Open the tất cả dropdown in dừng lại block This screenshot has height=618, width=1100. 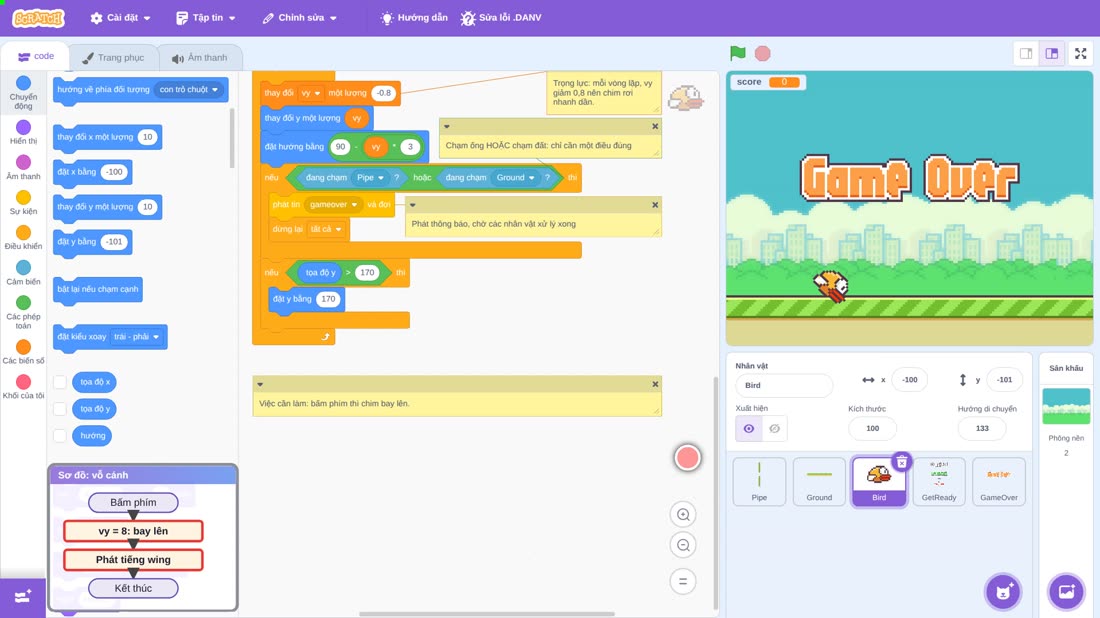tap(326, 229)
